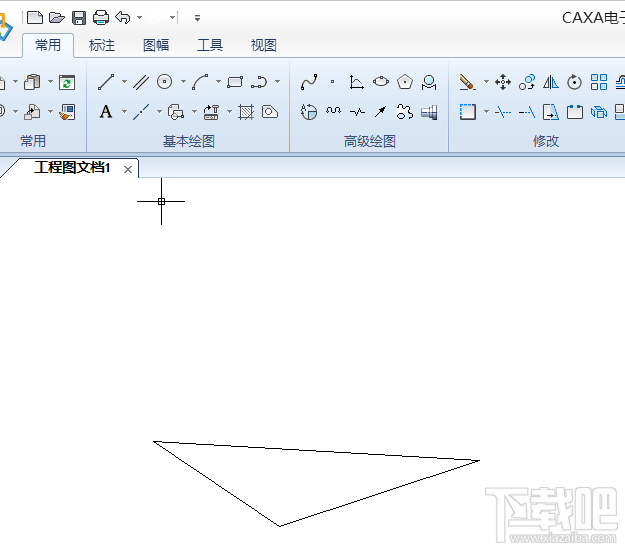Select the Hatch fill tool

coord(246,112)
